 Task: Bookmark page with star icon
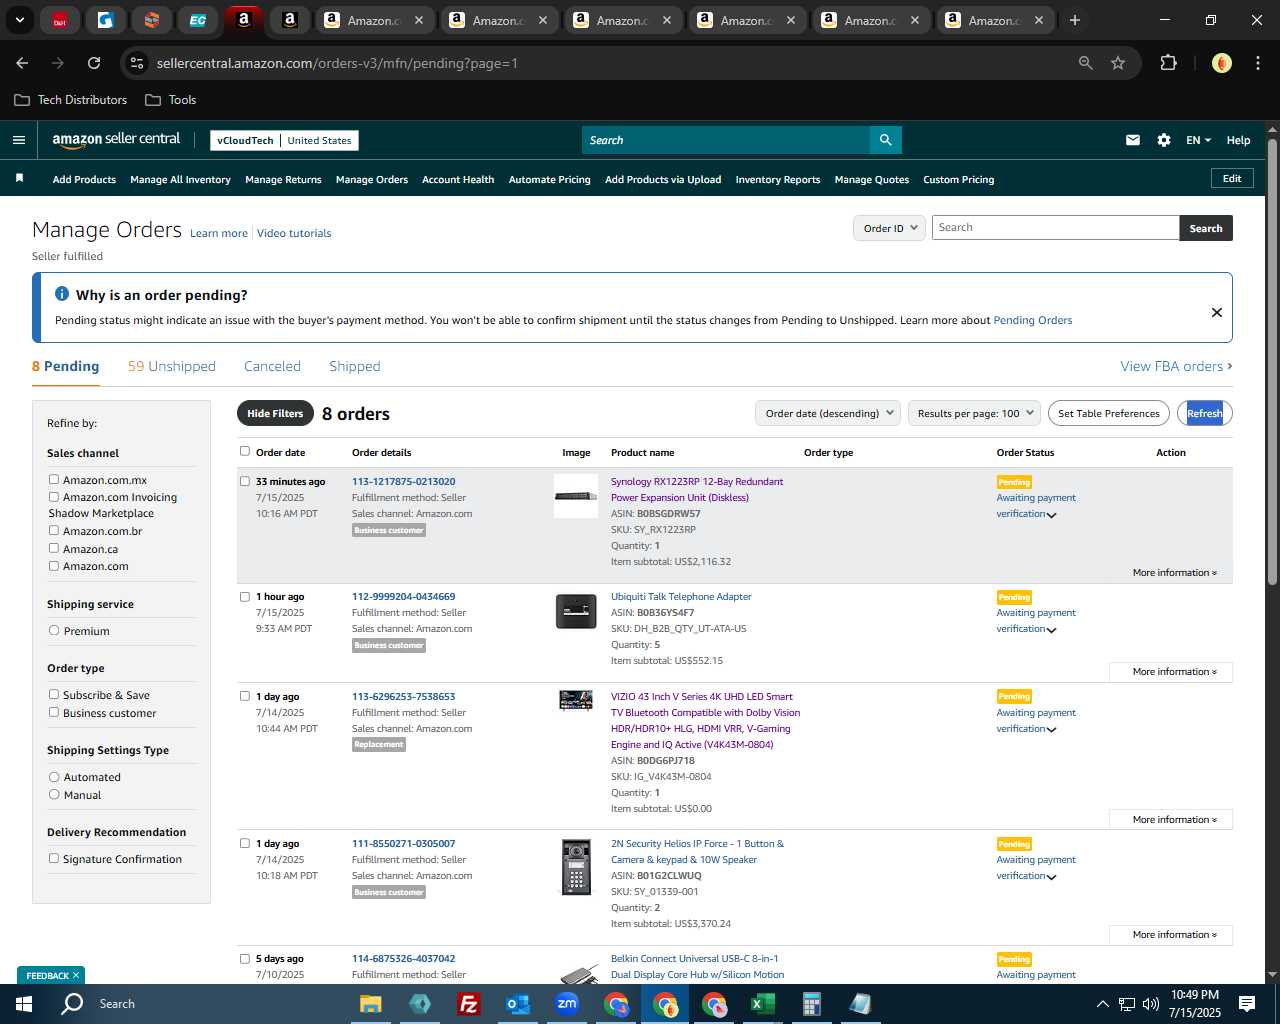1118,63
